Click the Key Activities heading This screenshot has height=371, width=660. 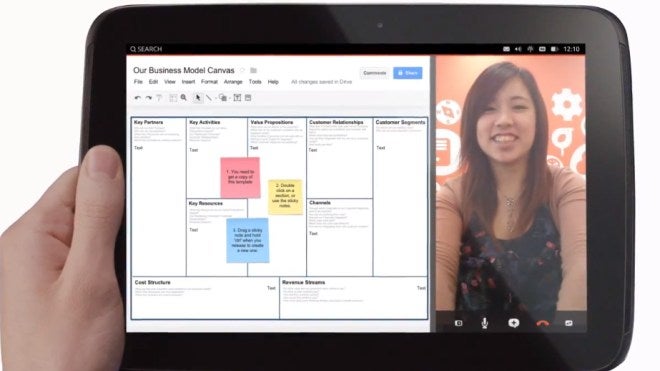tap(205, 122)
